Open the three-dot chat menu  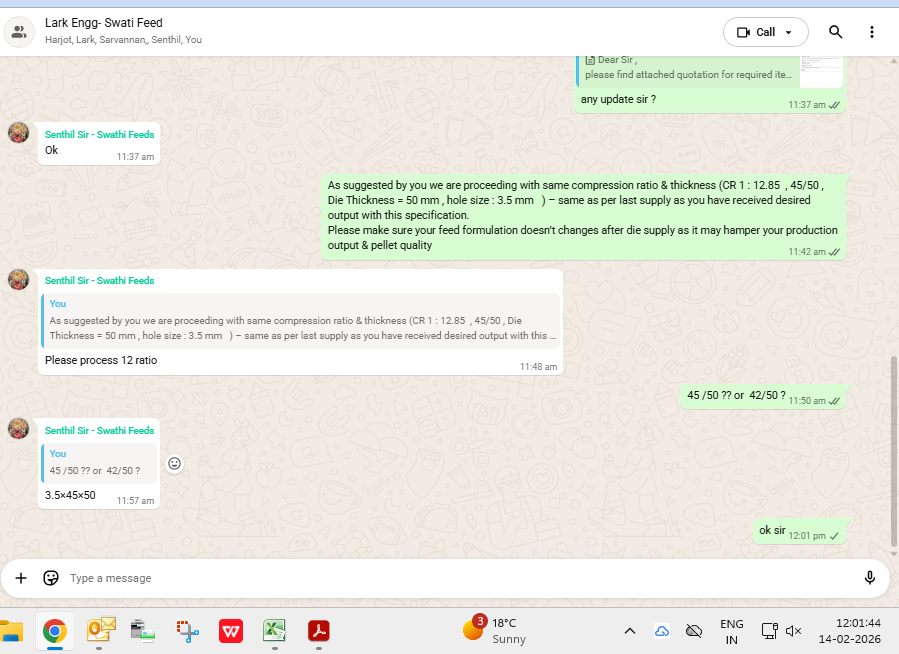871,32
